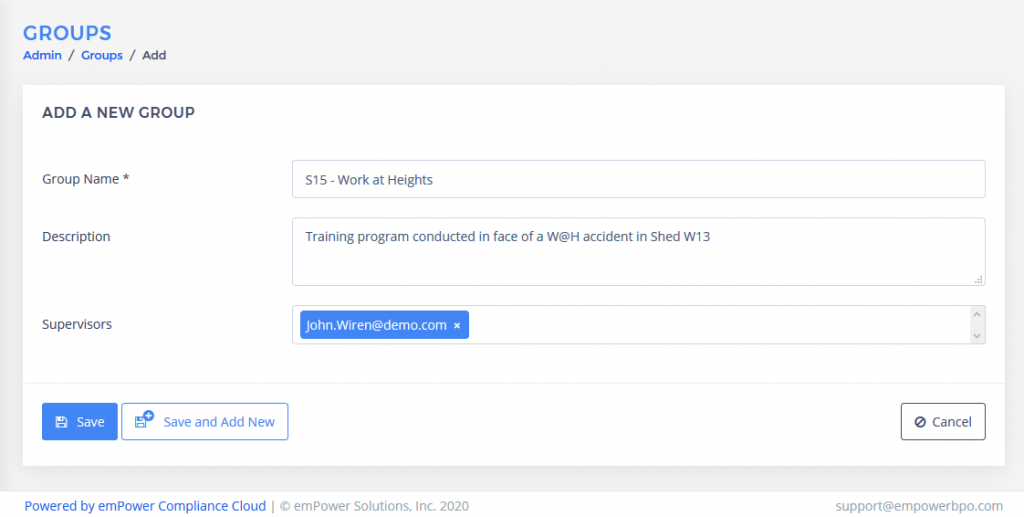
Task: Click the circle-slash icon on Cancel
Action: point(920,422)
